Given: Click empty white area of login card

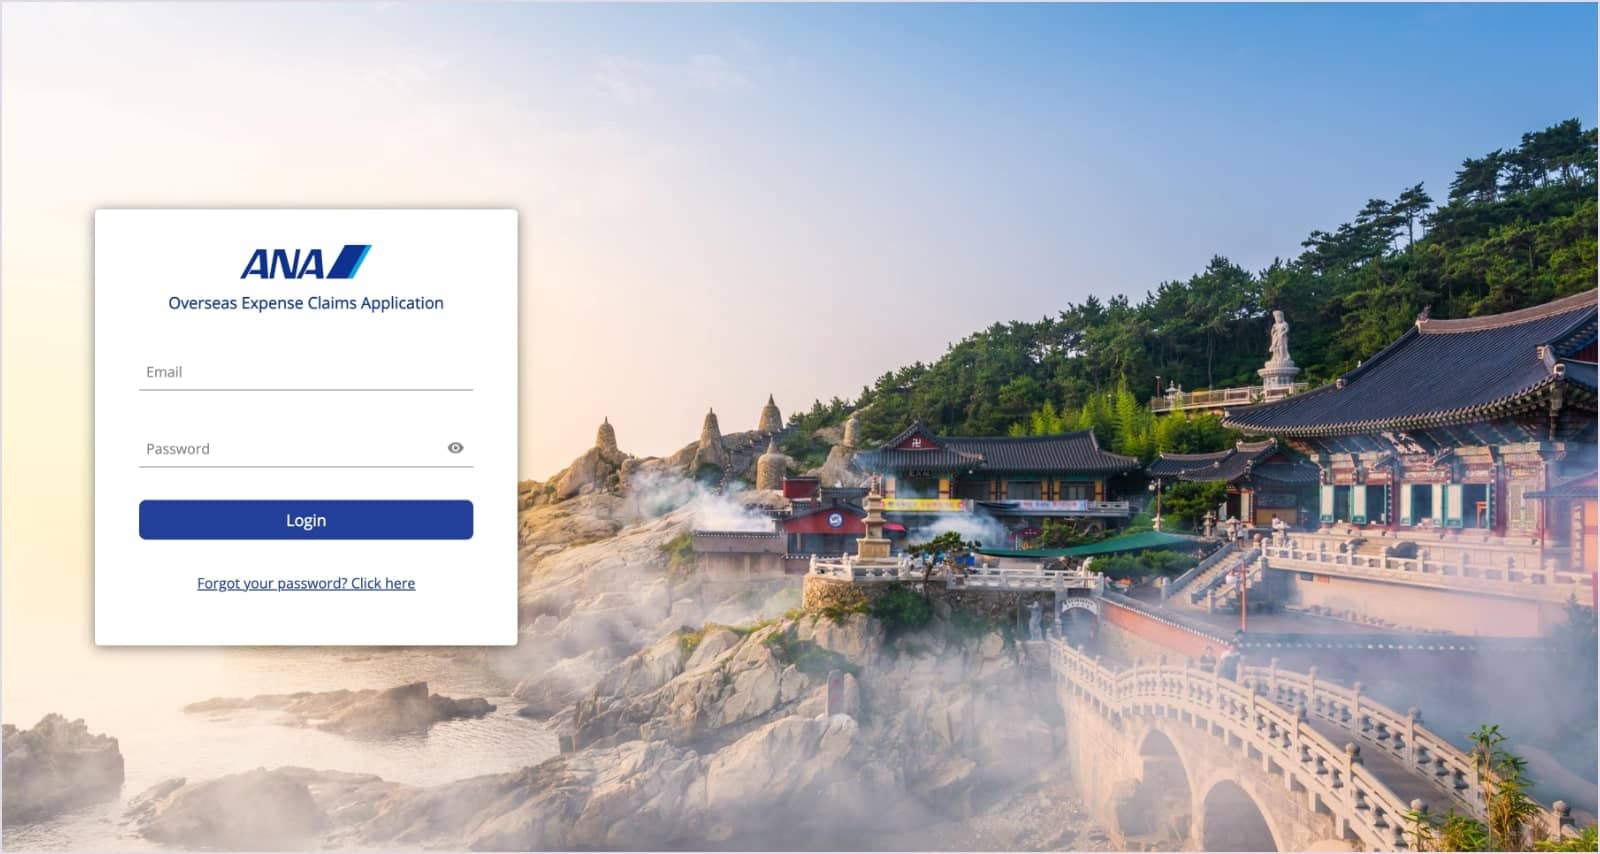Looking at the screenshot, I should point(306,620).
